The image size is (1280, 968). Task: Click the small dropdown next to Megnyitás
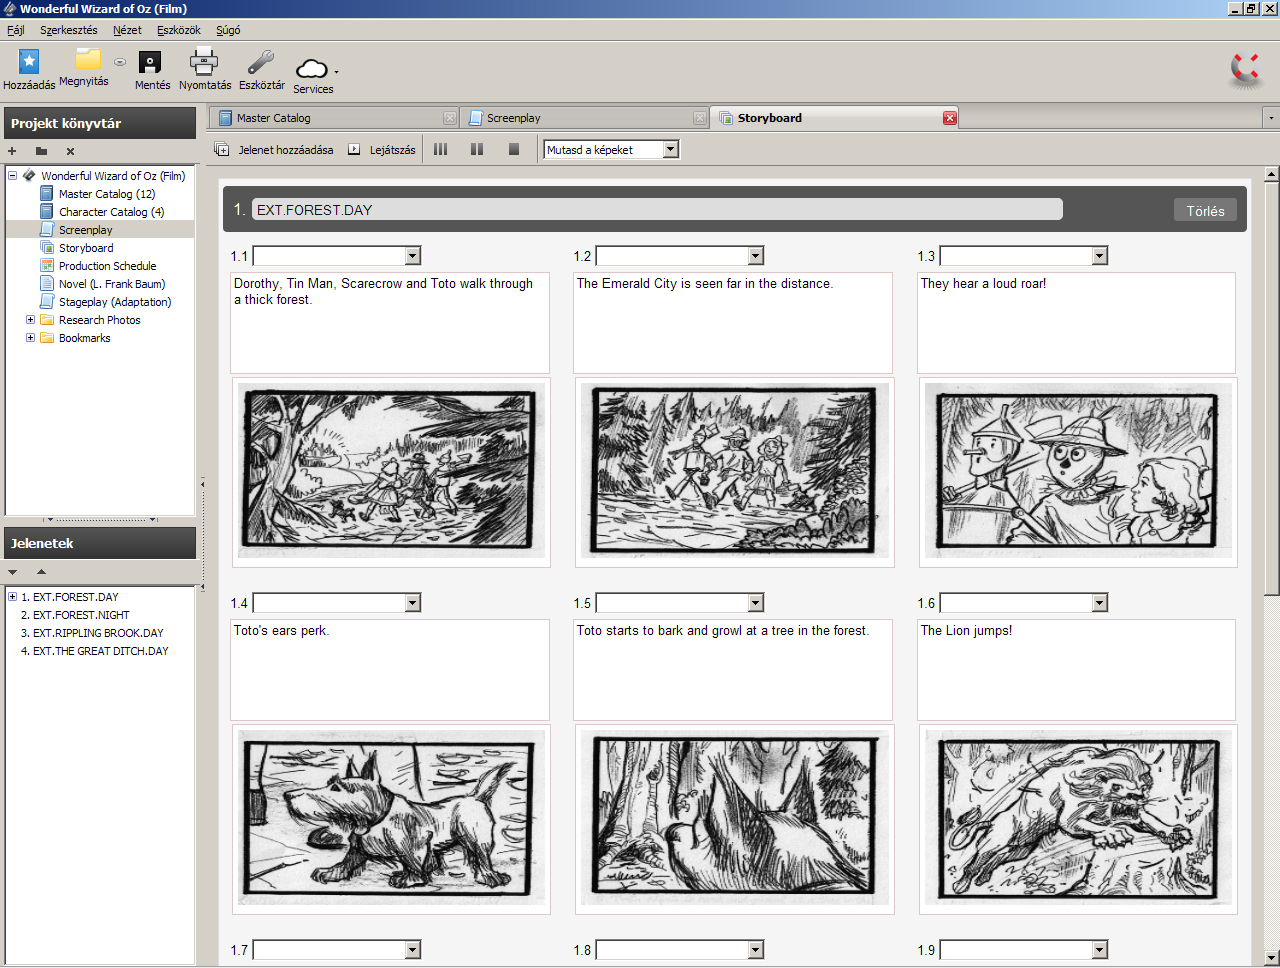[120, 62]
